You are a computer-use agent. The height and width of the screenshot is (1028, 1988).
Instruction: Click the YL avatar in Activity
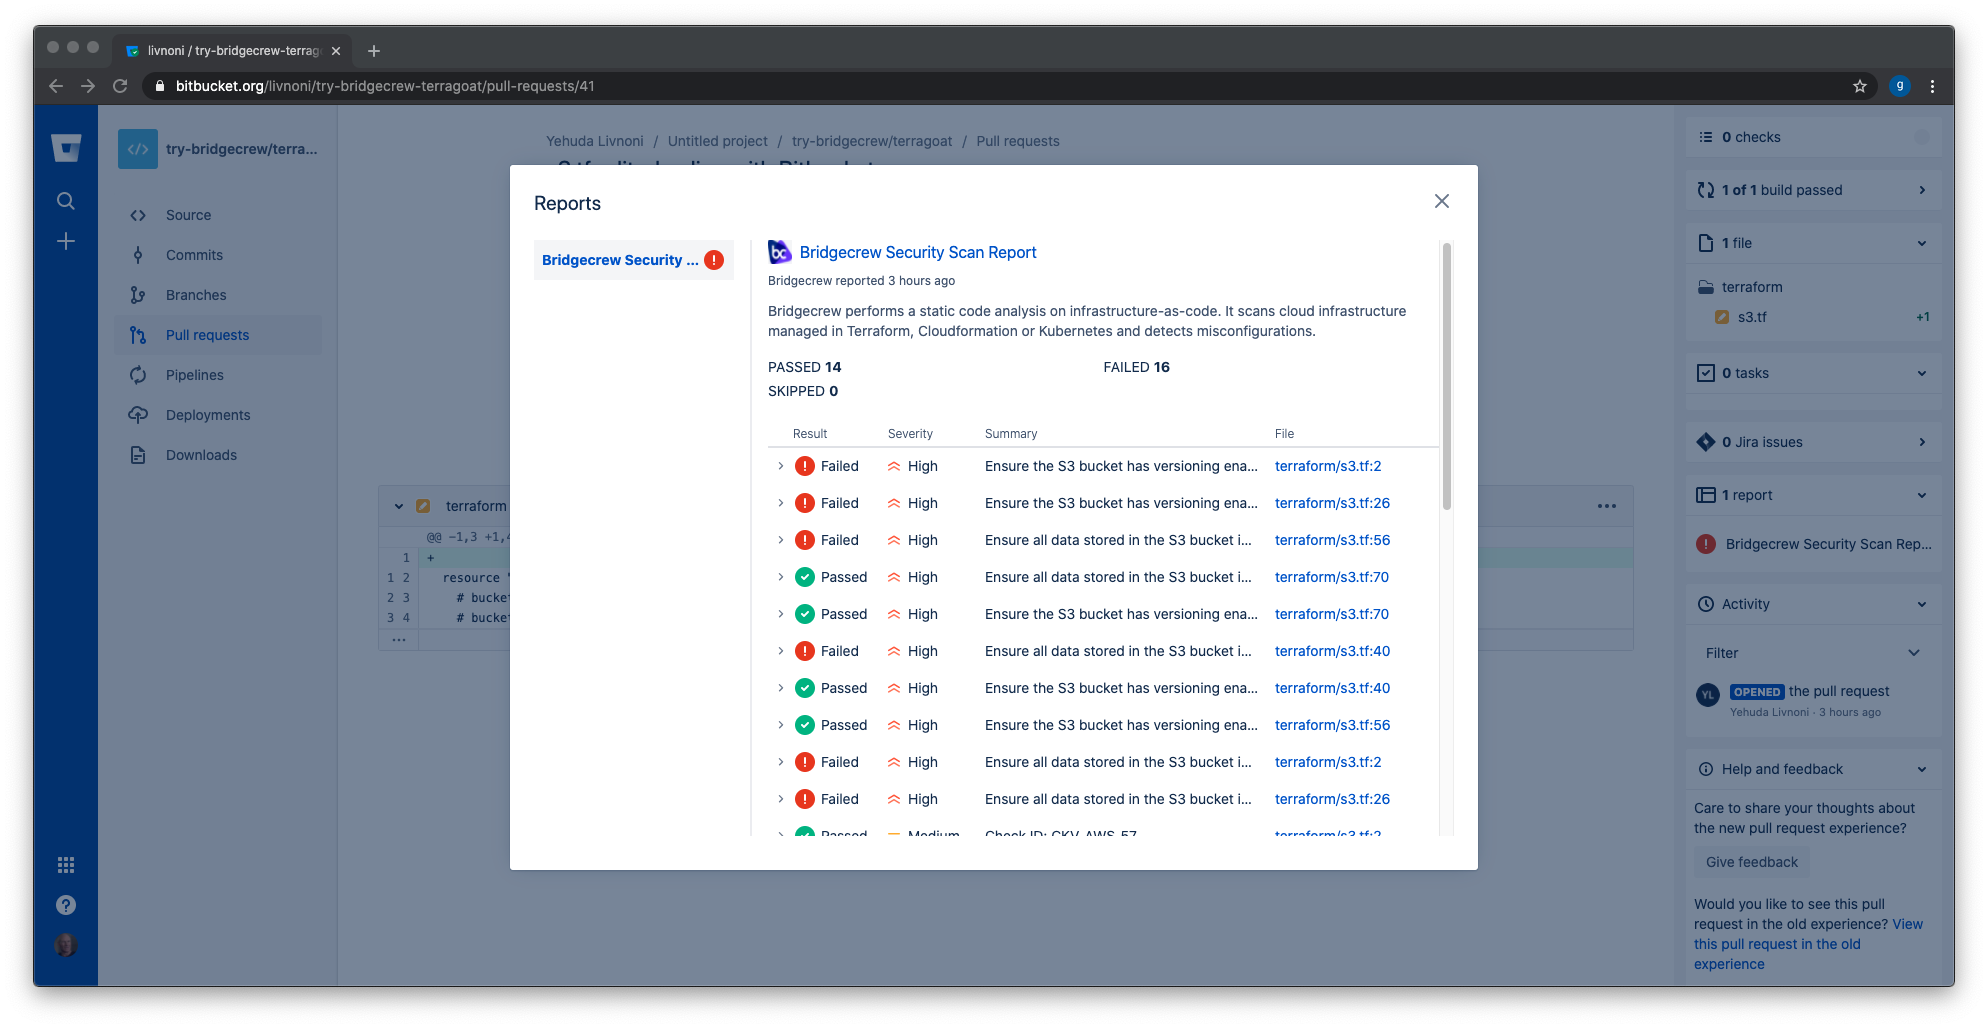1708,695
